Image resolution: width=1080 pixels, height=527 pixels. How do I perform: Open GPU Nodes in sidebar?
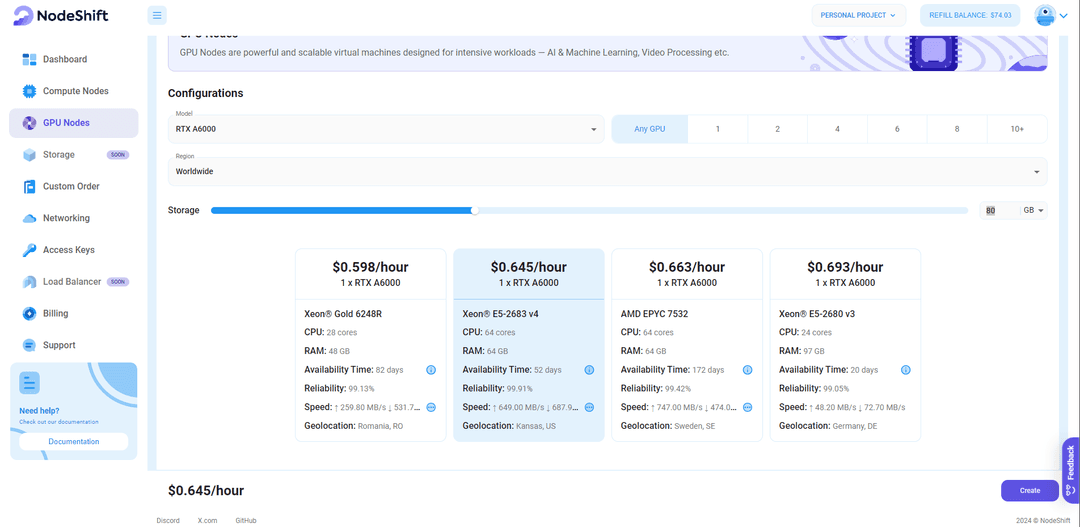pos(74,123)
